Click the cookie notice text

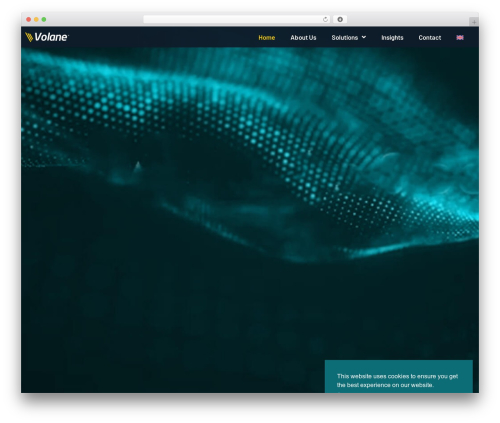[397, 380]
